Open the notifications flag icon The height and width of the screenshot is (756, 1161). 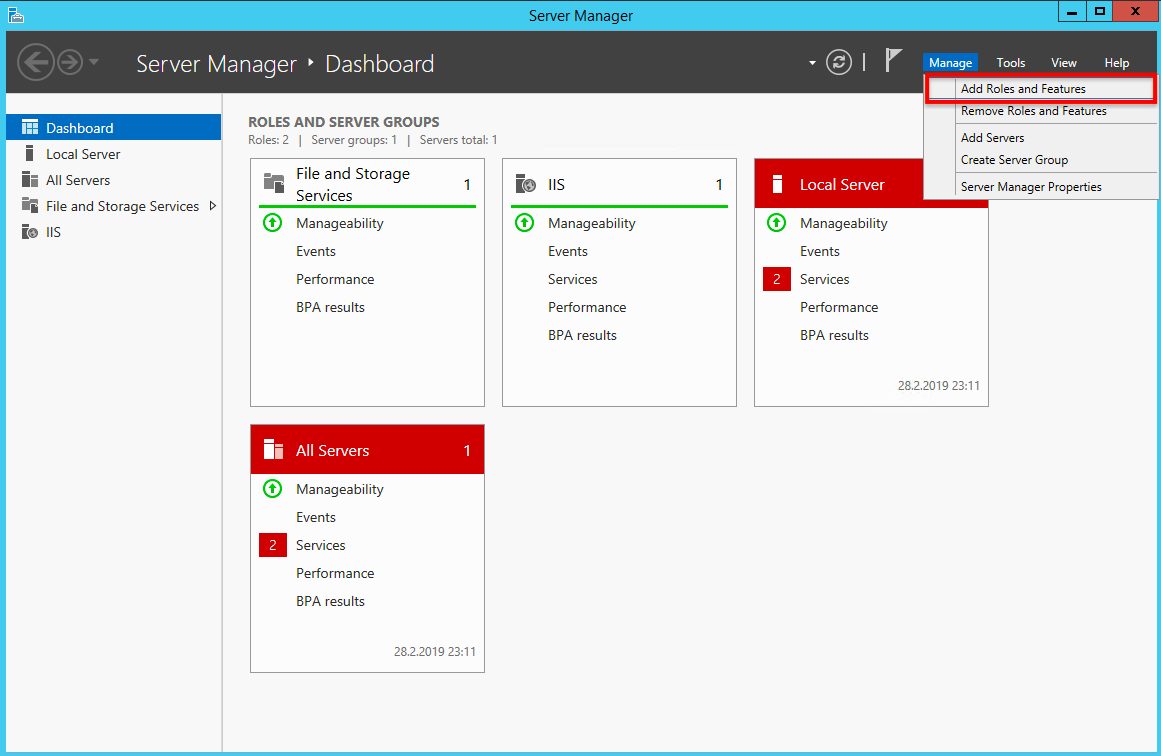[894, 61]
